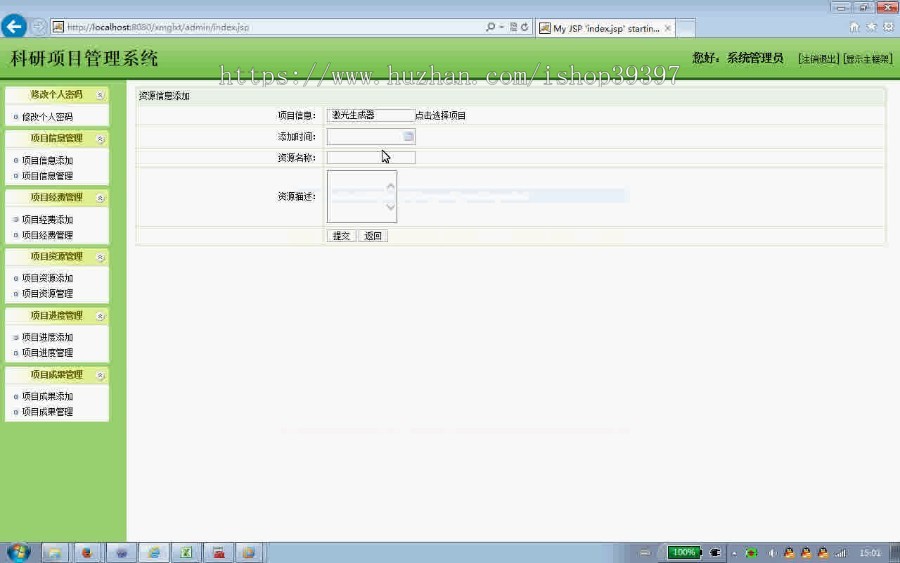The height and width of the screenshot is (563, 900).
Task: Click the system clock showing 15:01
Action: click(870, 553)
